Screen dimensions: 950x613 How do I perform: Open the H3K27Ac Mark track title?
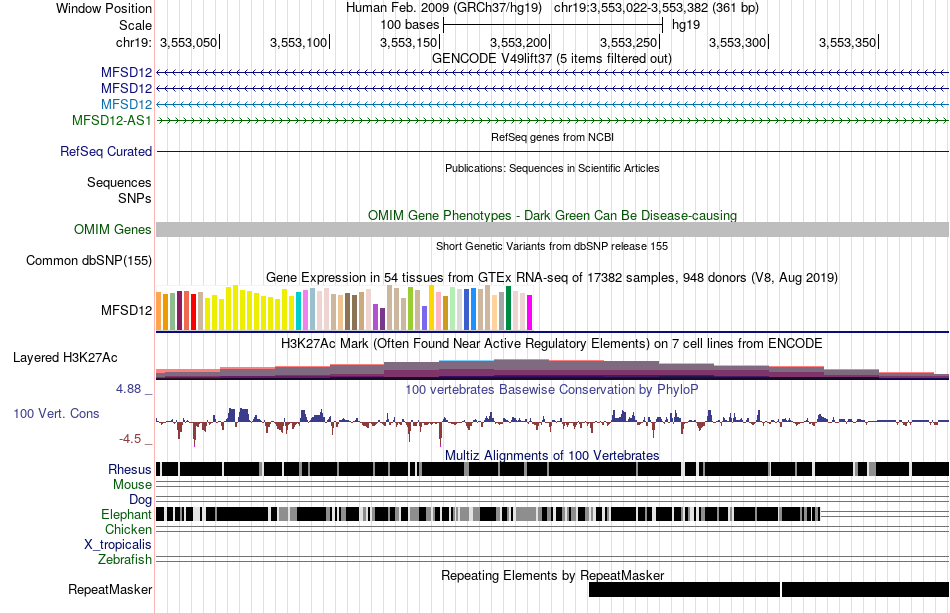point(551,343)
